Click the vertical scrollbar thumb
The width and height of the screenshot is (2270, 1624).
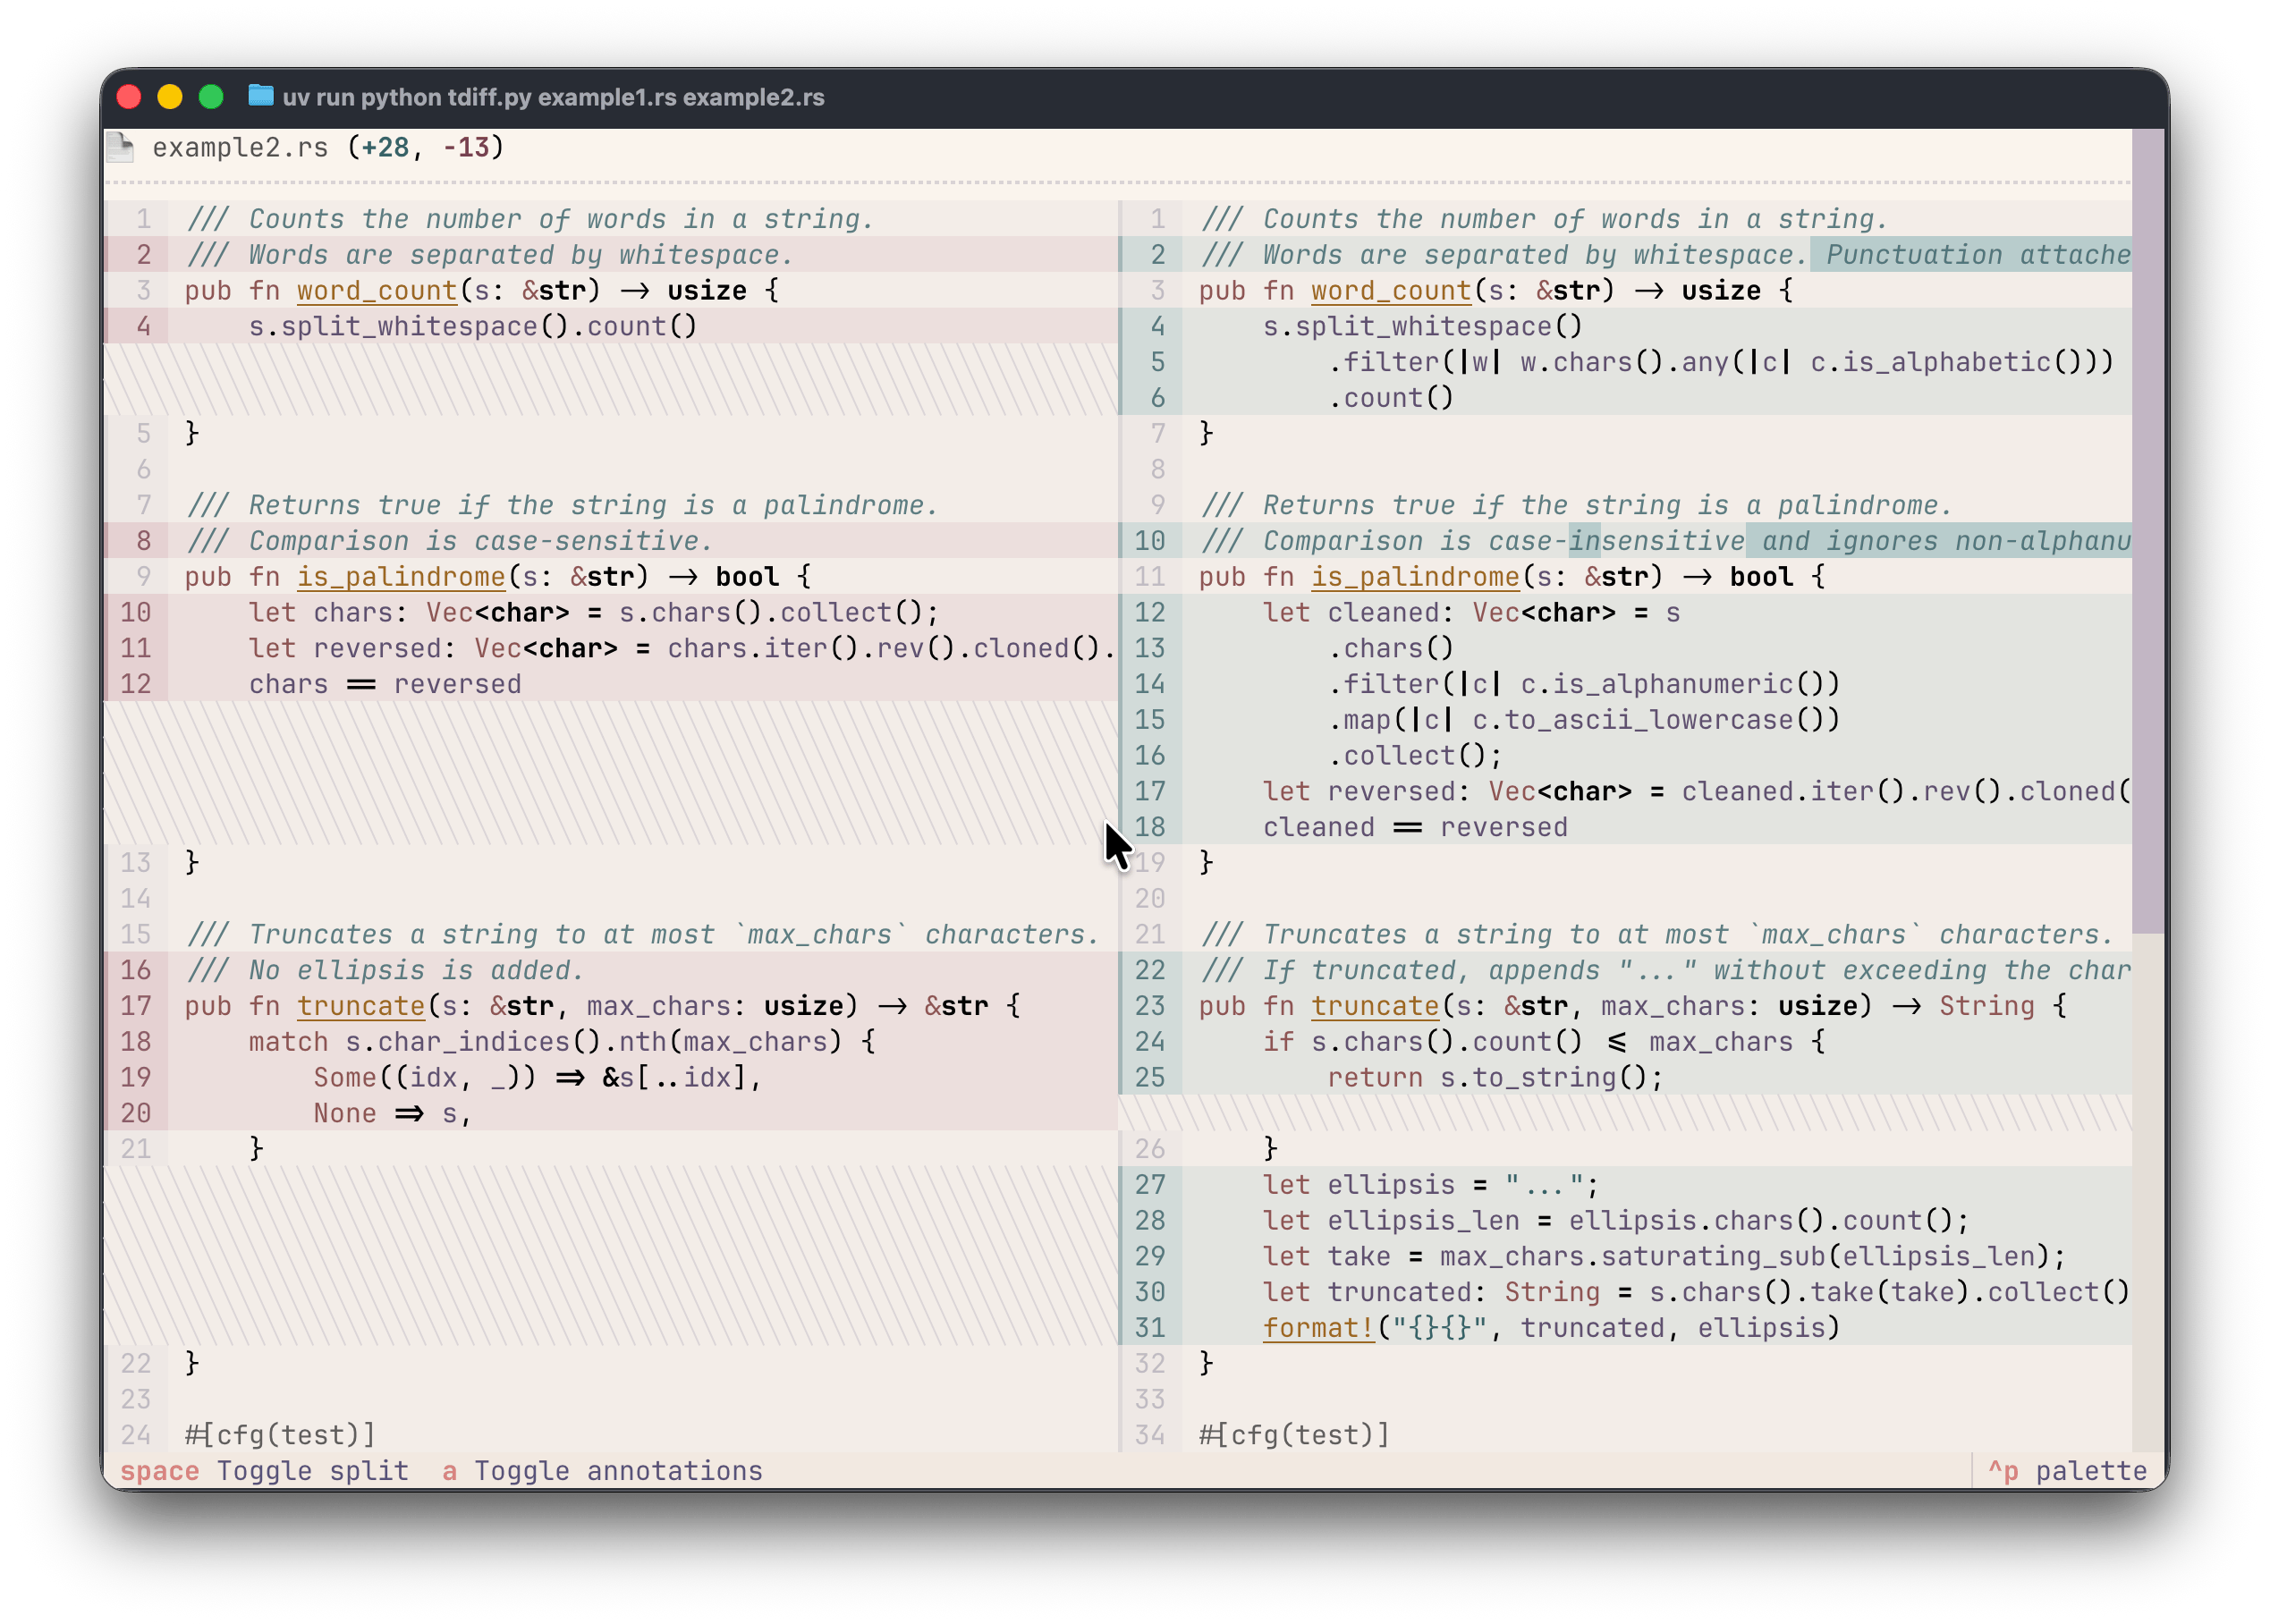click(2147, 530)
